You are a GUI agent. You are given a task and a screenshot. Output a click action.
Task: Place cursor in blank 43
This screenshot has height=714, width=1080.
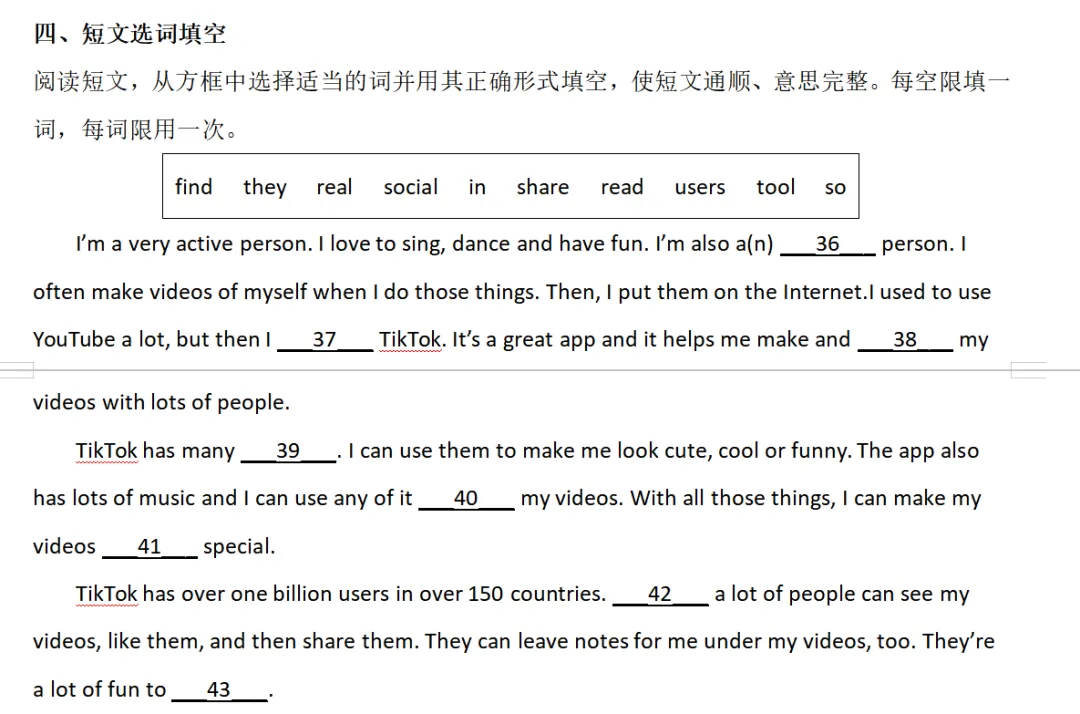tap(219, 690)
